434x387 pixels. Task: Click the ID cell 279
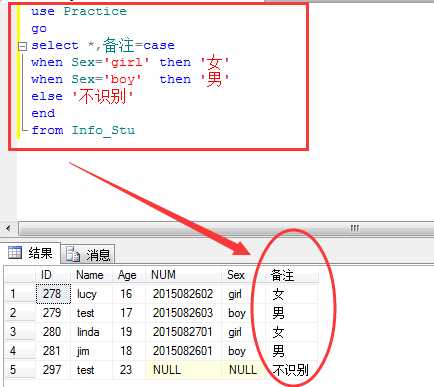[x=53, y=313]
